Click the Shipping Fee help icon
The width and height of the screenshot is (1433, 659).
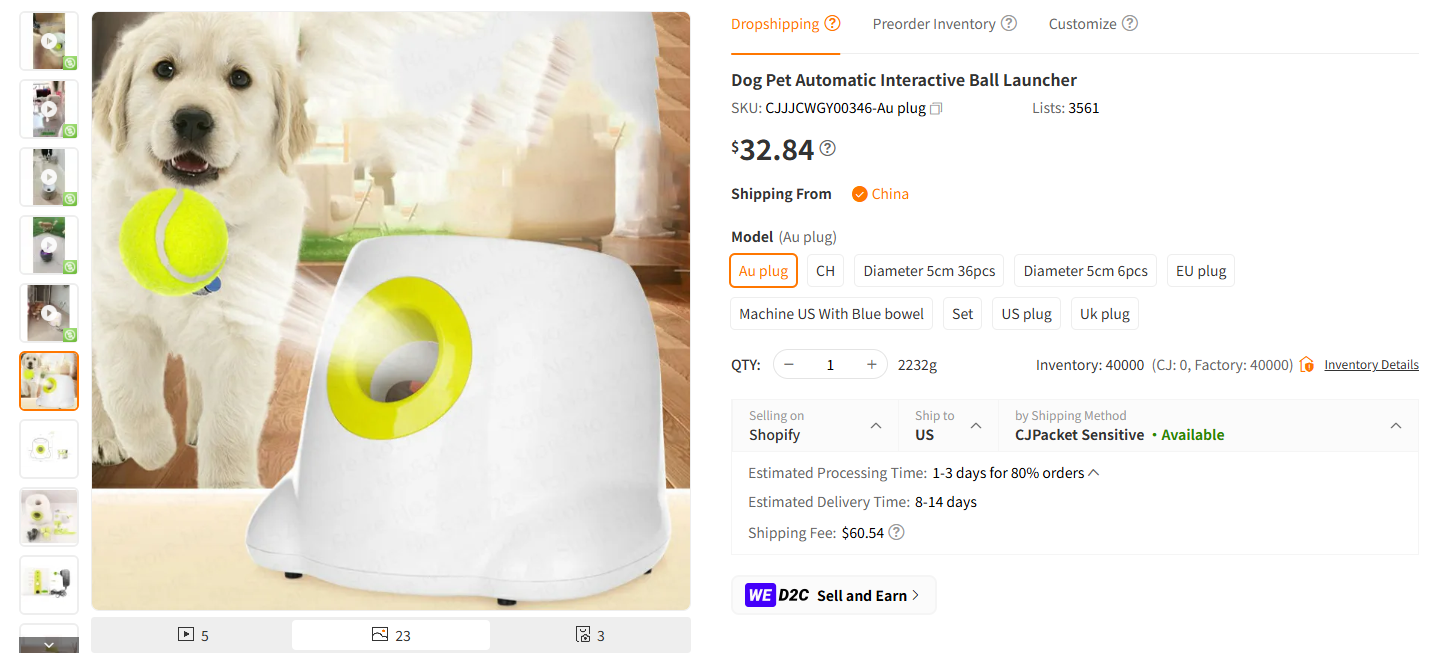897,533
